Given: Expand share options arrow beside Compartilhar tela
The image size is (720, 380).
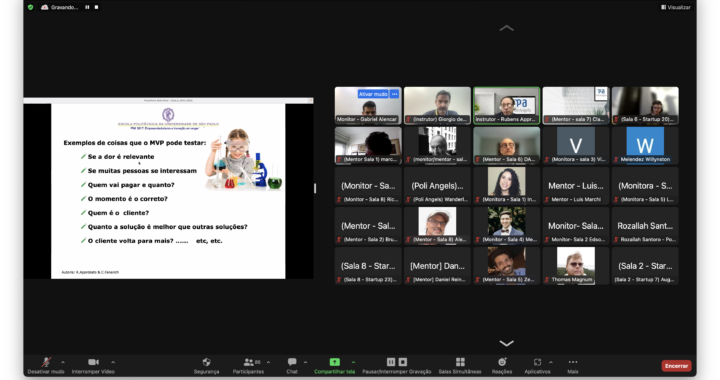Looking at the screenshot, I should coord(353,362).
